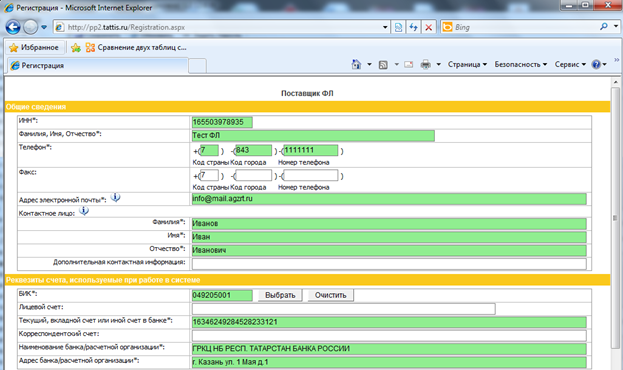Select the Регистрация tab
Image resolution: width=623 pixels, height=370 pixels.
point(97,66)
